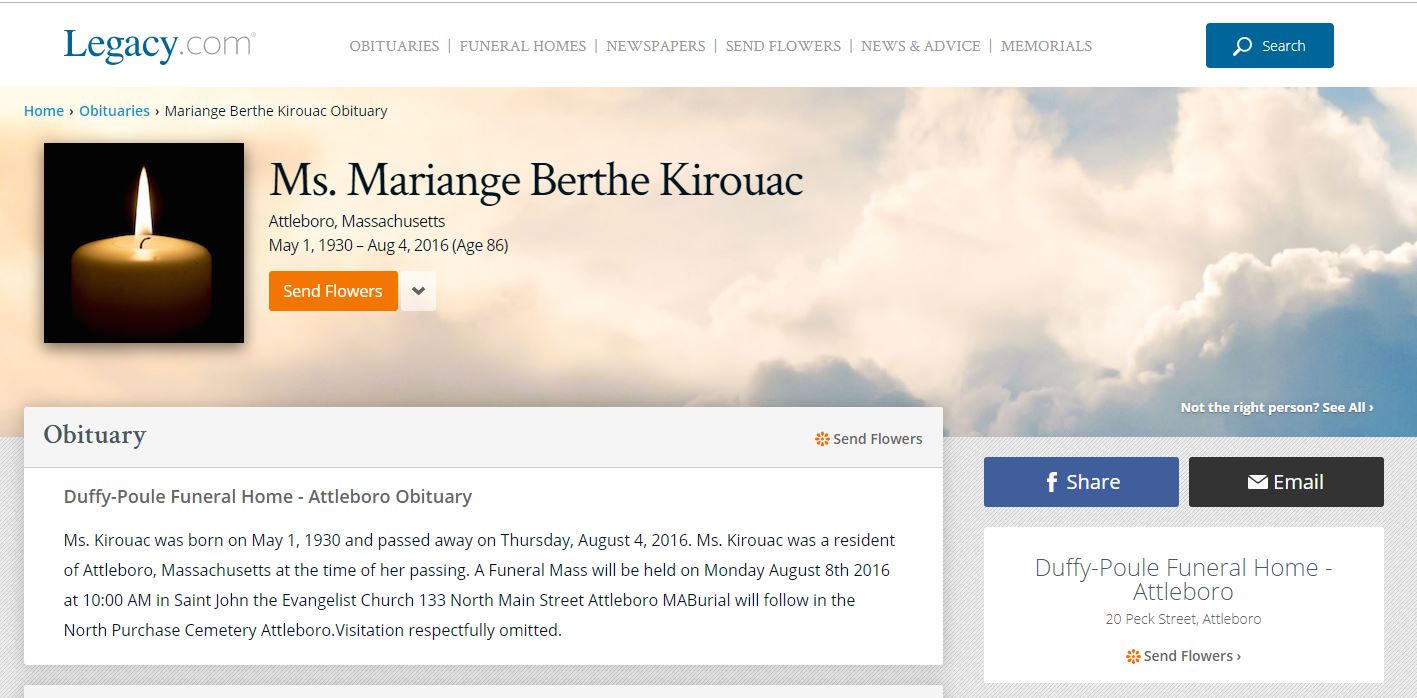Follow the Obituaries breadcrumb link

point(114,111)
